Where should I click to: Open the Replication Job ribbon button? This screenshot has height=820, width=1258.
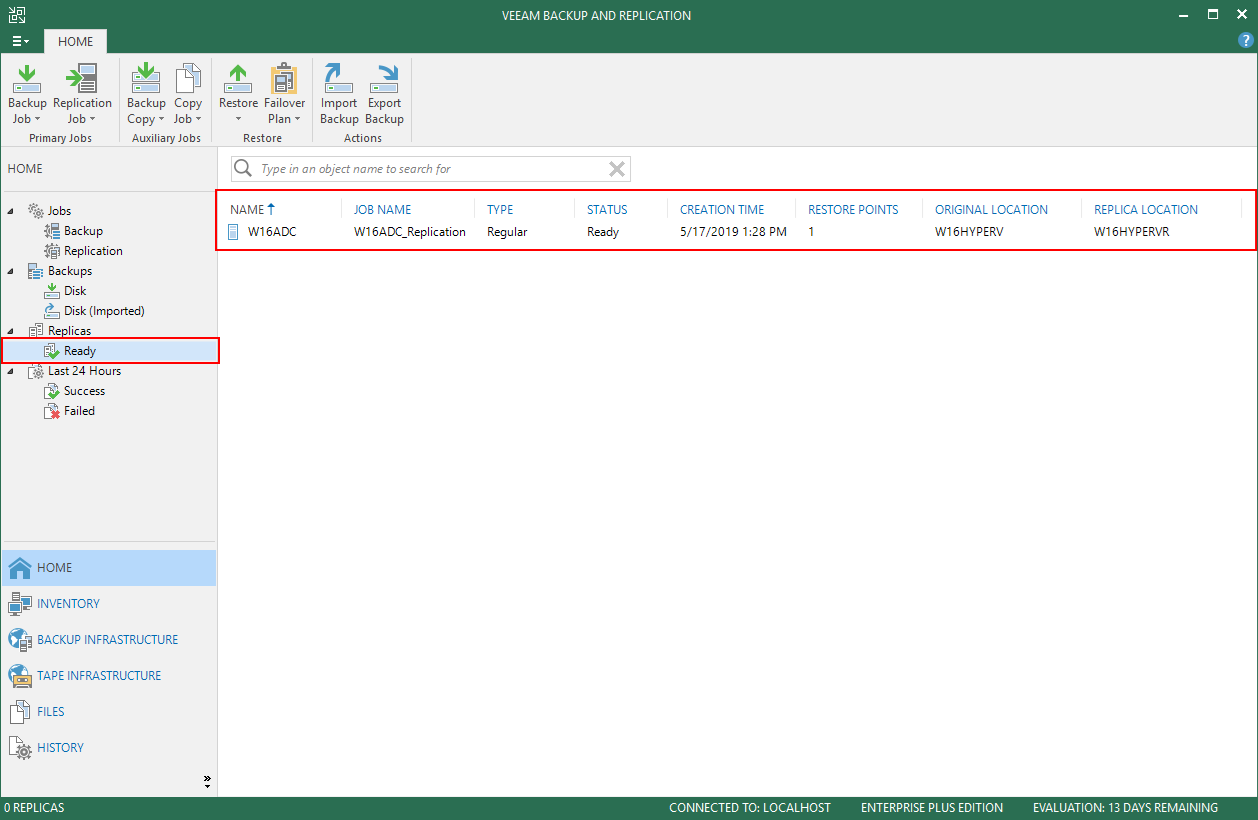point(82,94)
